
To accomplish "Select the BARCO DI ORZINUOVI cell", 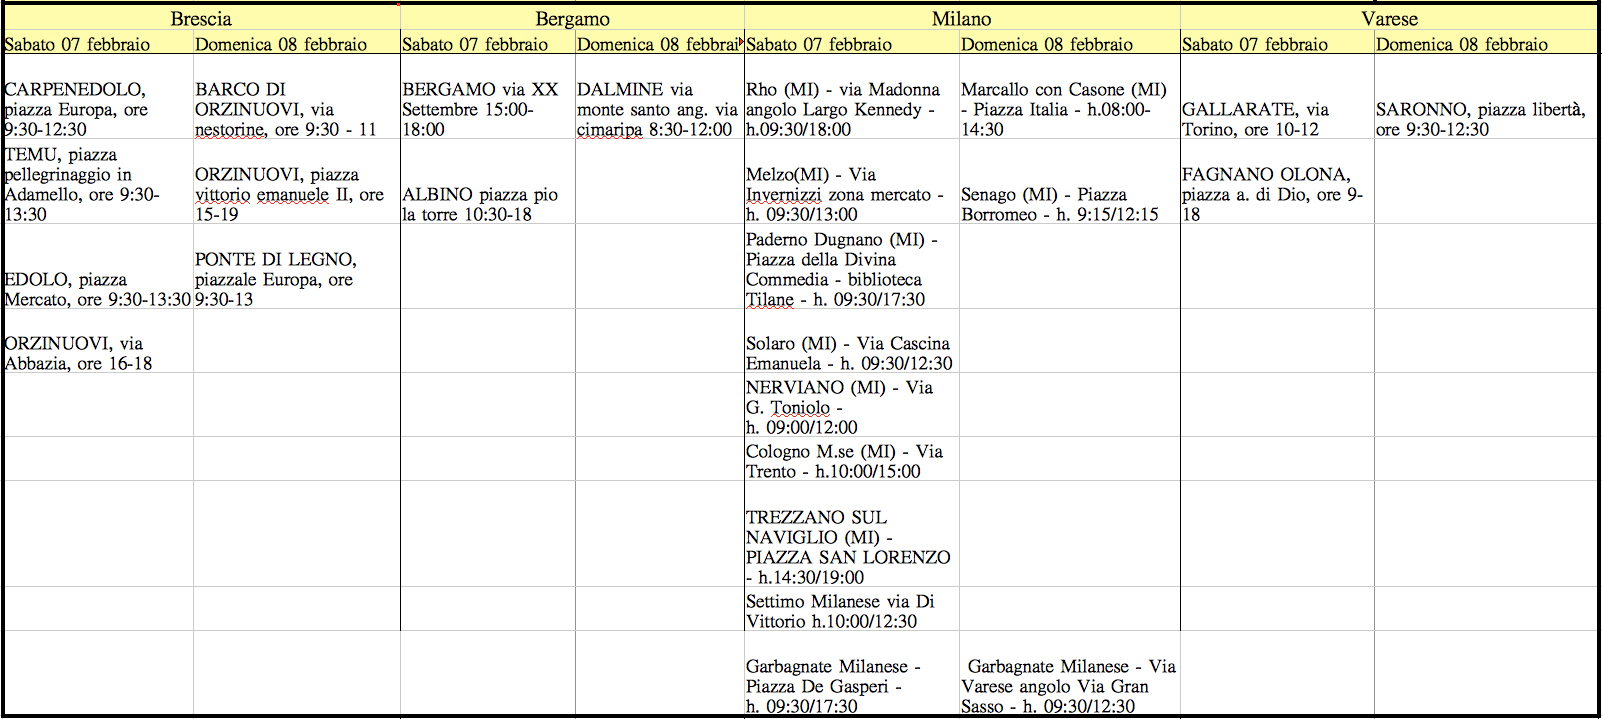I will pyautogui.click(x=297, y=97).
